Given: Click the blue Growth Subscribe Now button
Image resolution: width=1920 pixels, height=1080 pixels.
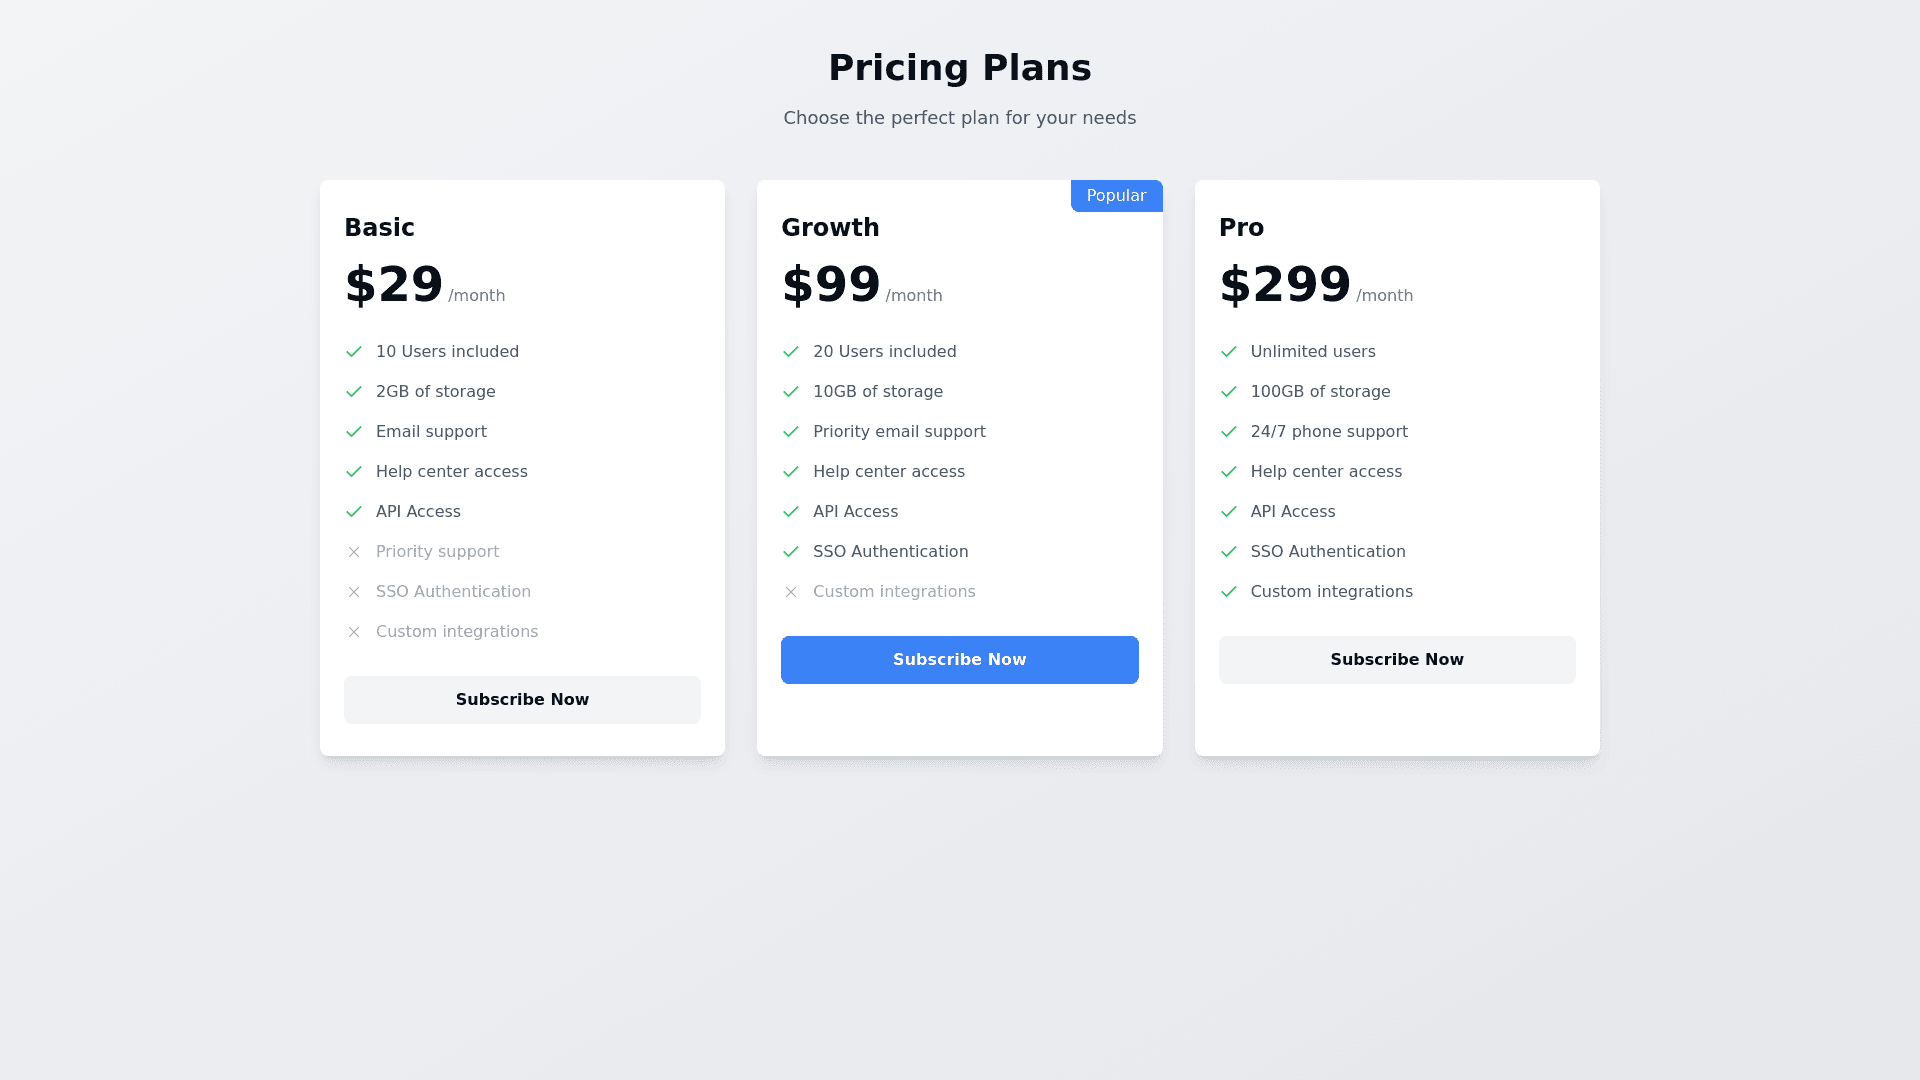Looking at the screenshot, I should point(959,660).
